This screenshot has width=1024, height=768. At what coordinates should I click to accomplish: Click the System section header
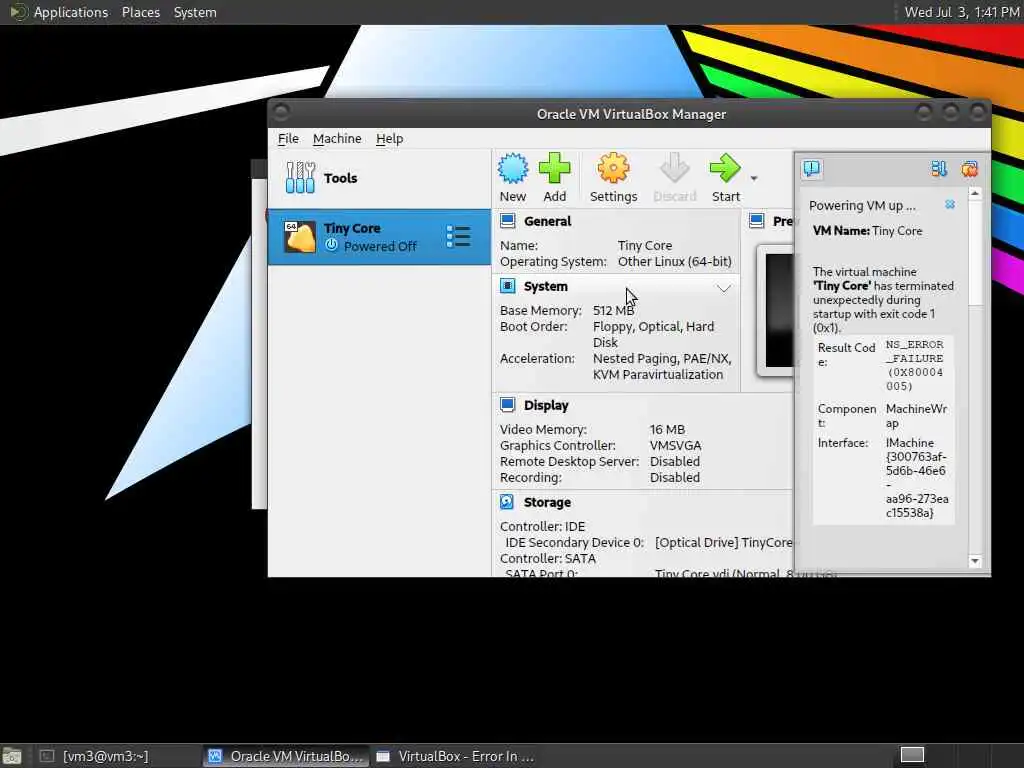(545, 286)
